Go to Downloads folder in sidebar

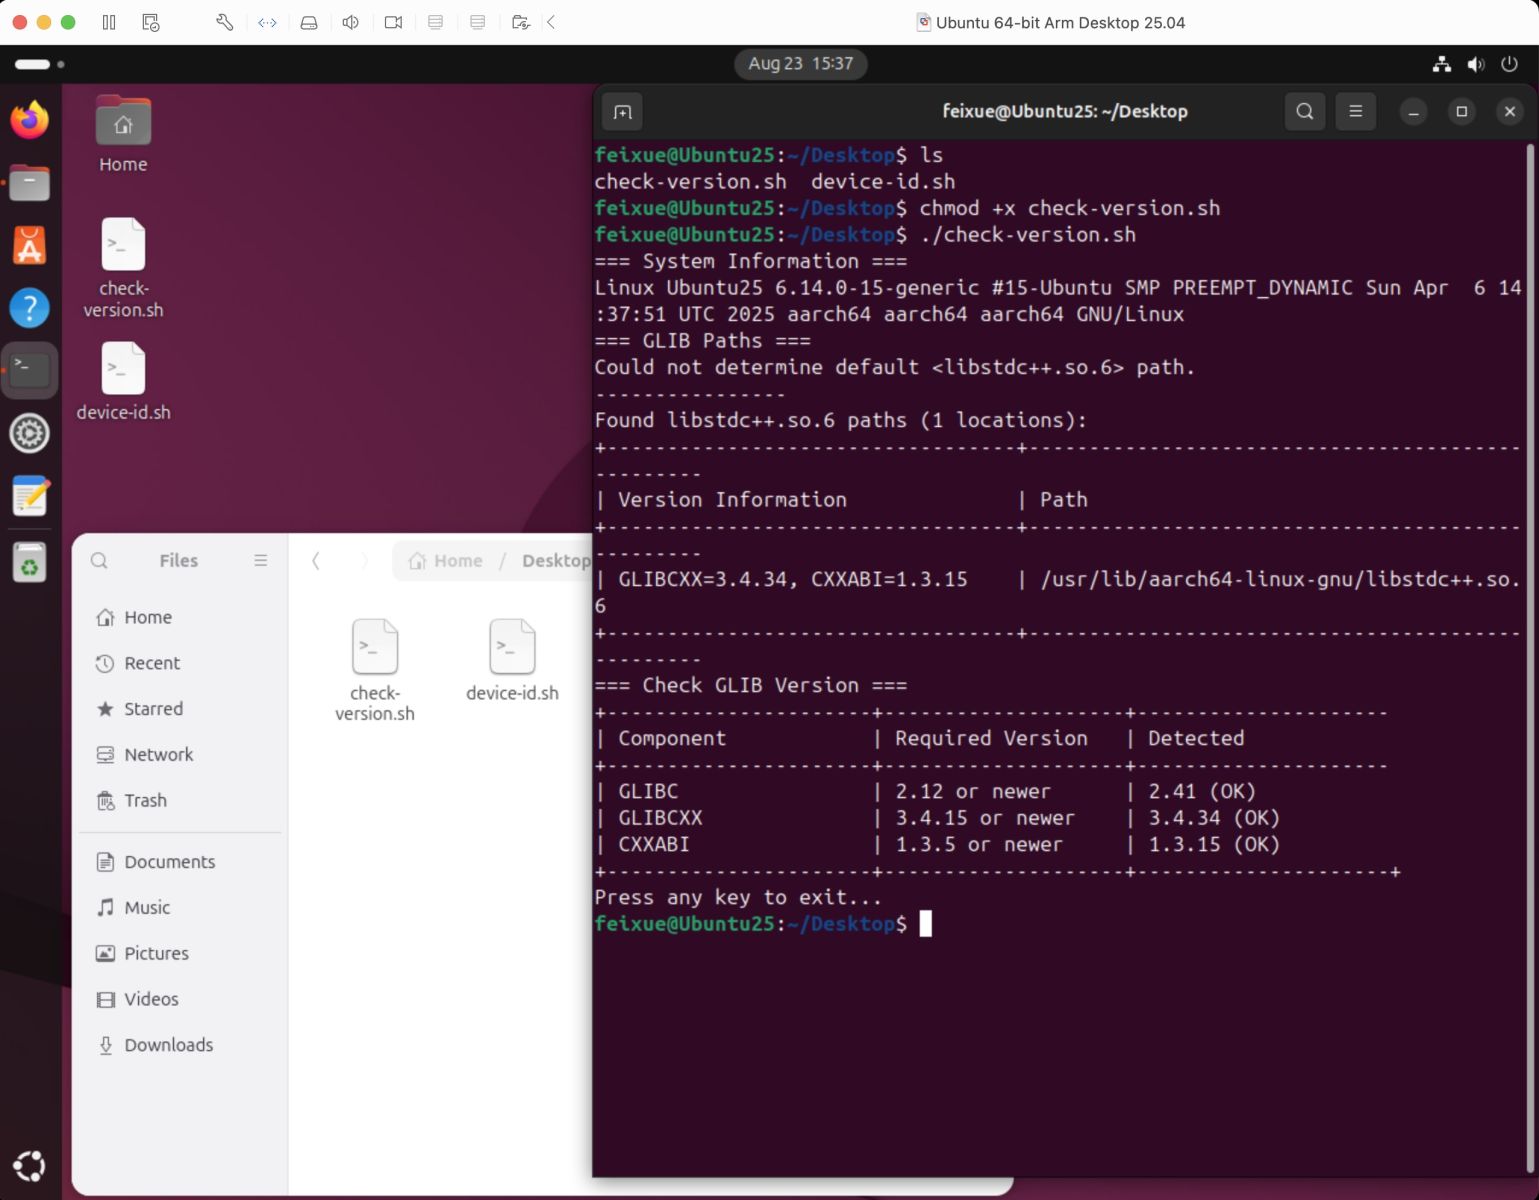click(x=168, y=1045)
